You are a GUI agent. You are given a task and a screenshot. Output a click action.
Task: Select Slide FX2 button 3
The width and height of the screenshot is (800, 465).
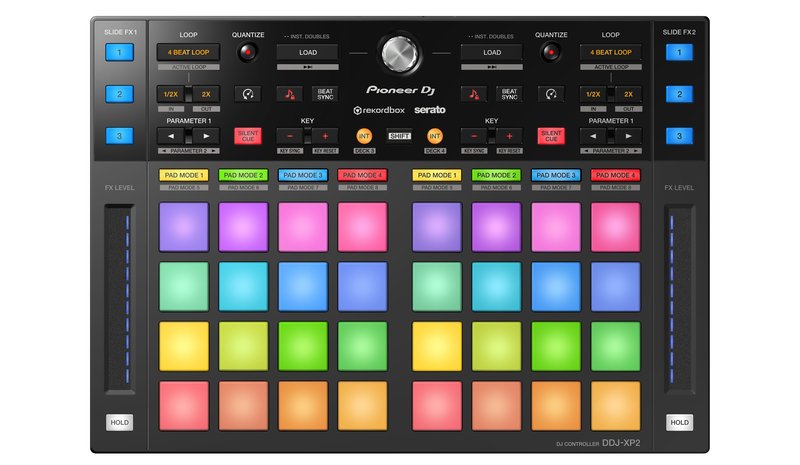coord(679,136)
